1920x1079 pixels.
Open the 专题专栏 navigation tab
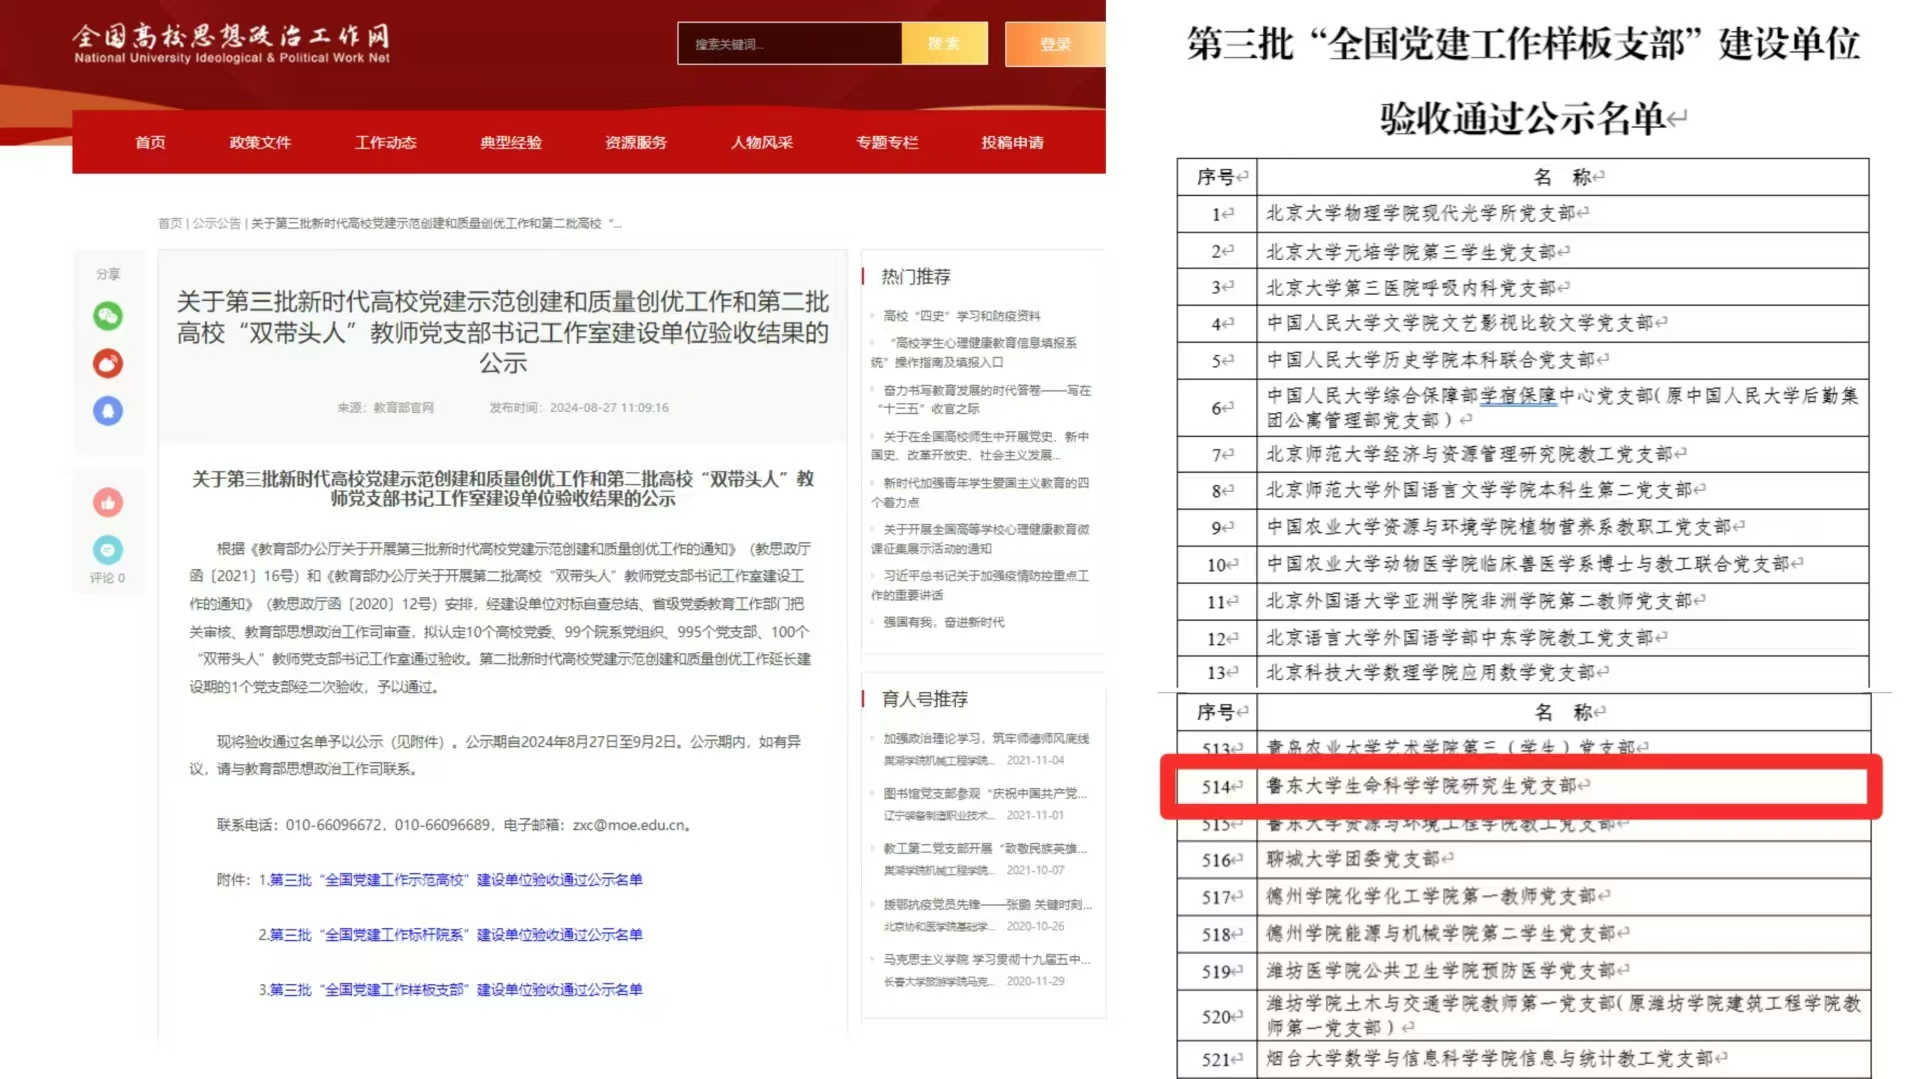887,142
